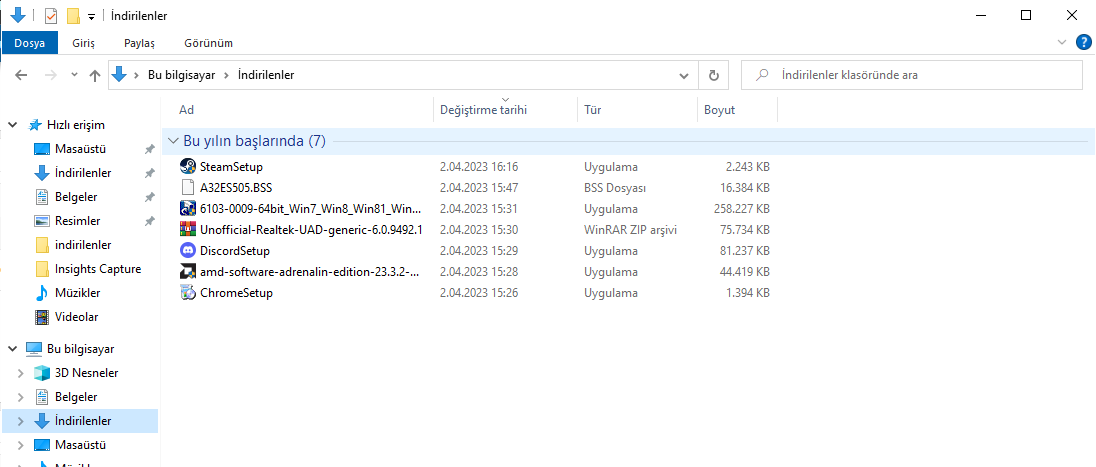Viewport: 1096px width, 467px height.
Task: Expand Belgeler under Bu bilgisayar
Action: click(x=21, y=397)
